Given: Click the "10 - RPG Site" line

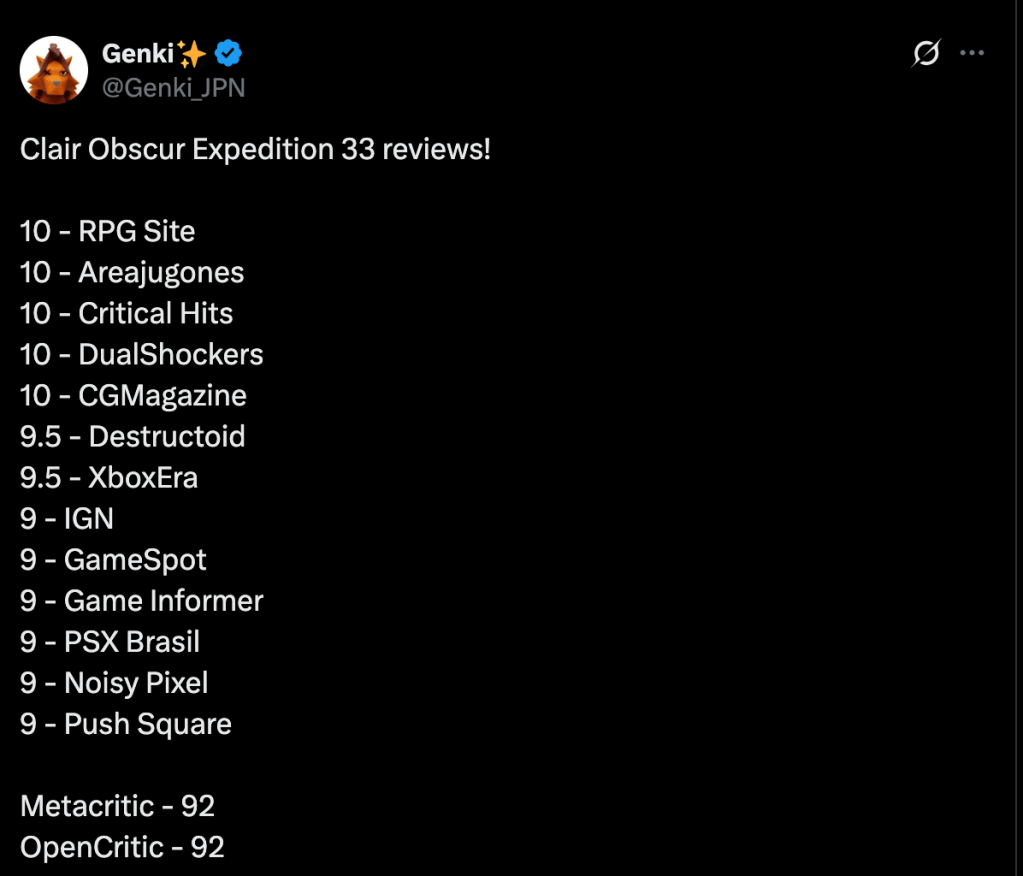Looking at the screenshot, I should pos(107,231).
